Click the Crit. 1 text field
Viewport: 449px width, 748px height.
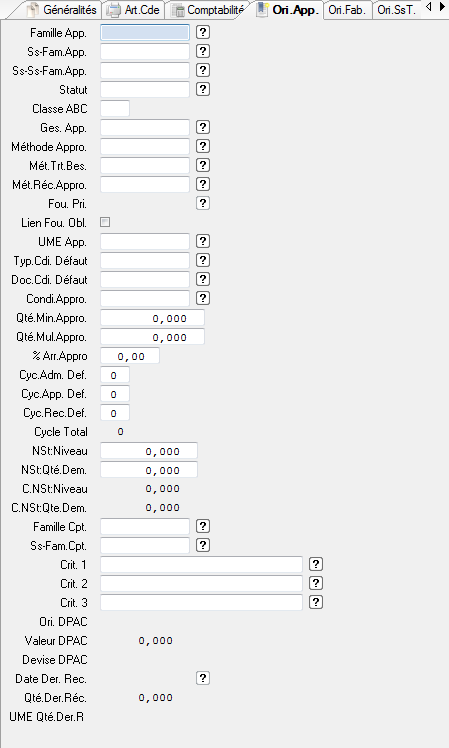[x=201, y=564]
